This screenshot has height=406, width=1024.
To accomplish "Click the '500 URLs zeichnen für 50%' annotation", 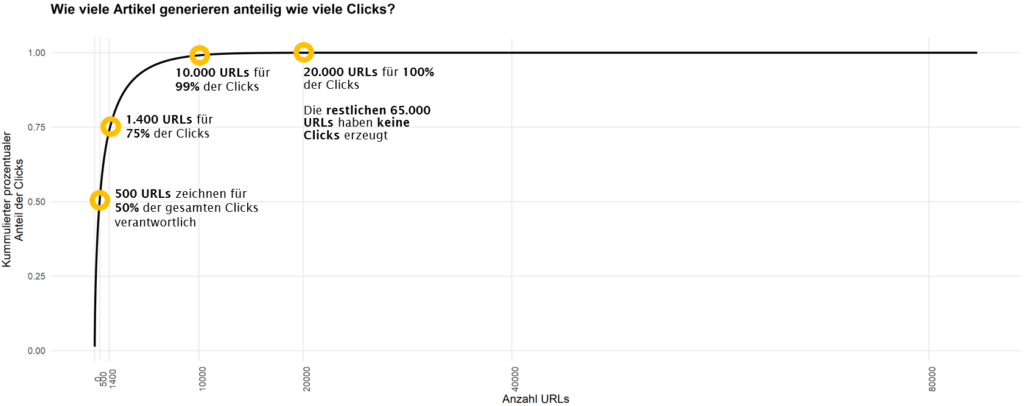I will 187,208.
